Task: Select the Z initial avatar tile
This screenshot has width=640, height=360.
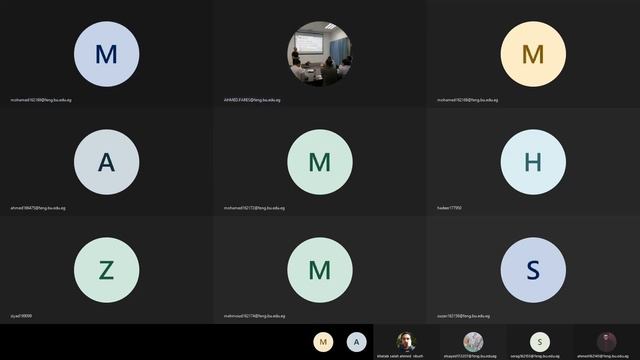Action: tap(107, 270)
